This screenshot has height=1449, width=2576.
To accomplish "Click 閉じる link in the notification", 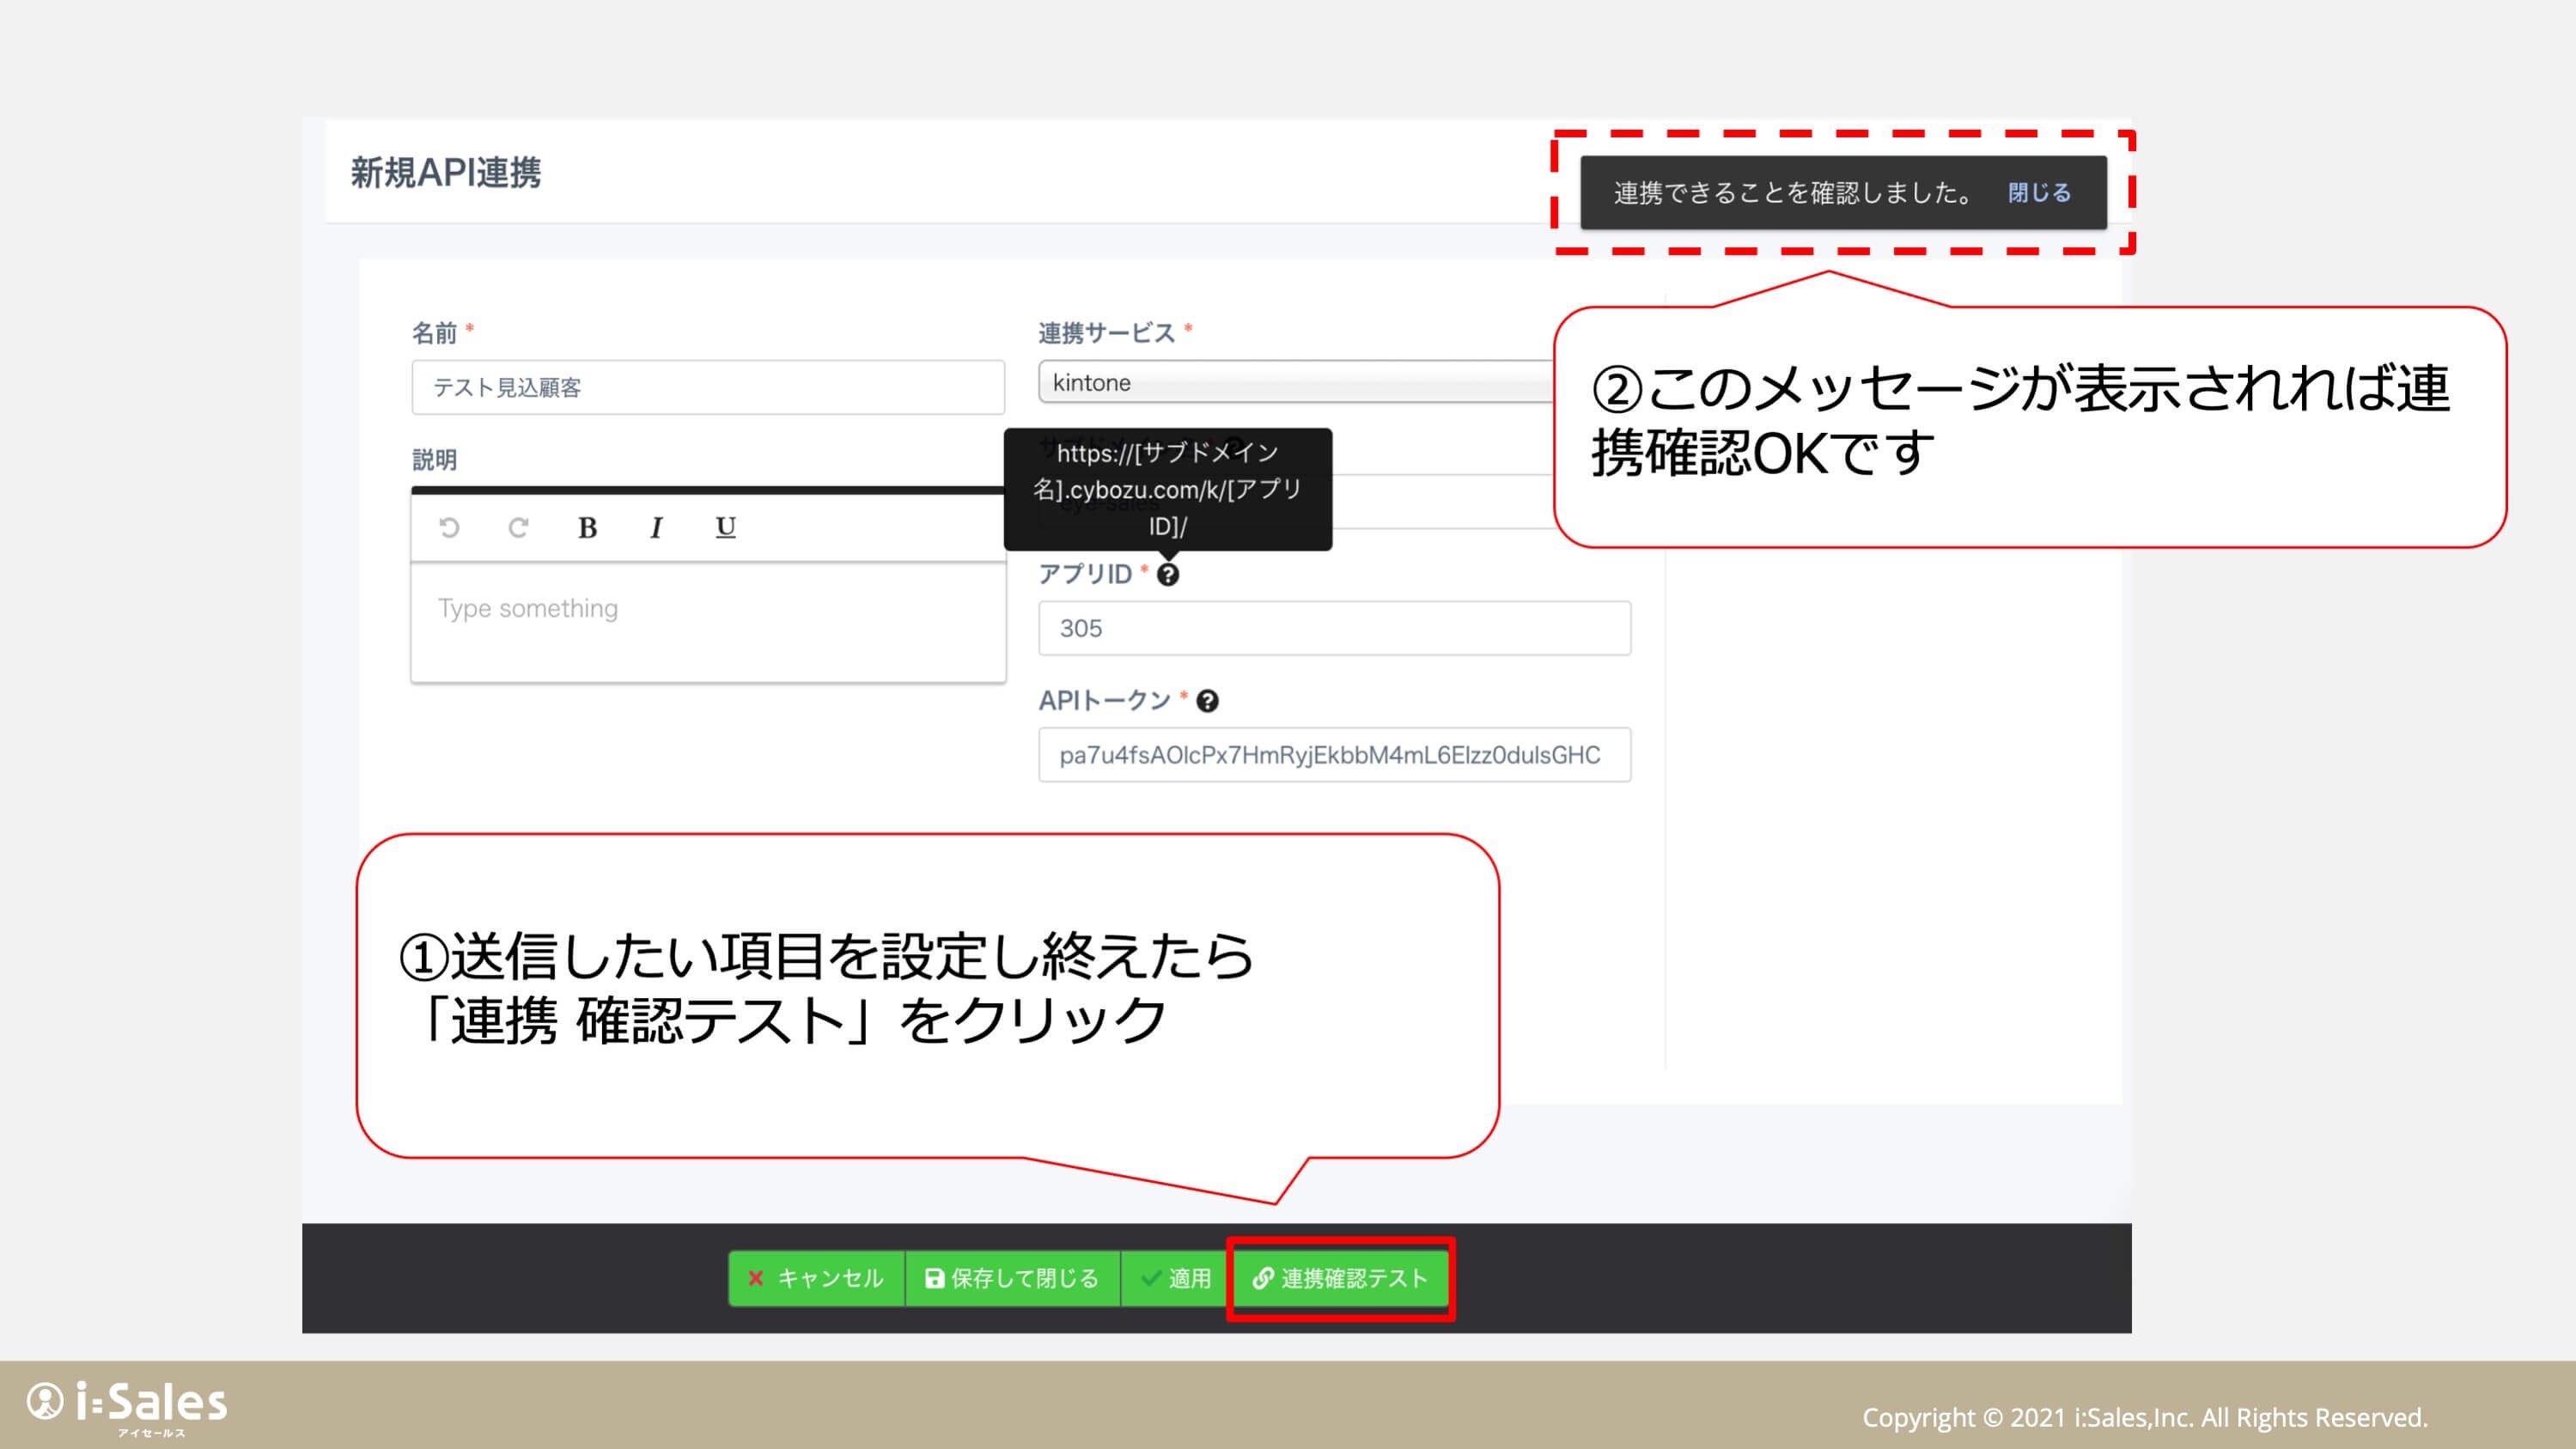I will 2039,193.
